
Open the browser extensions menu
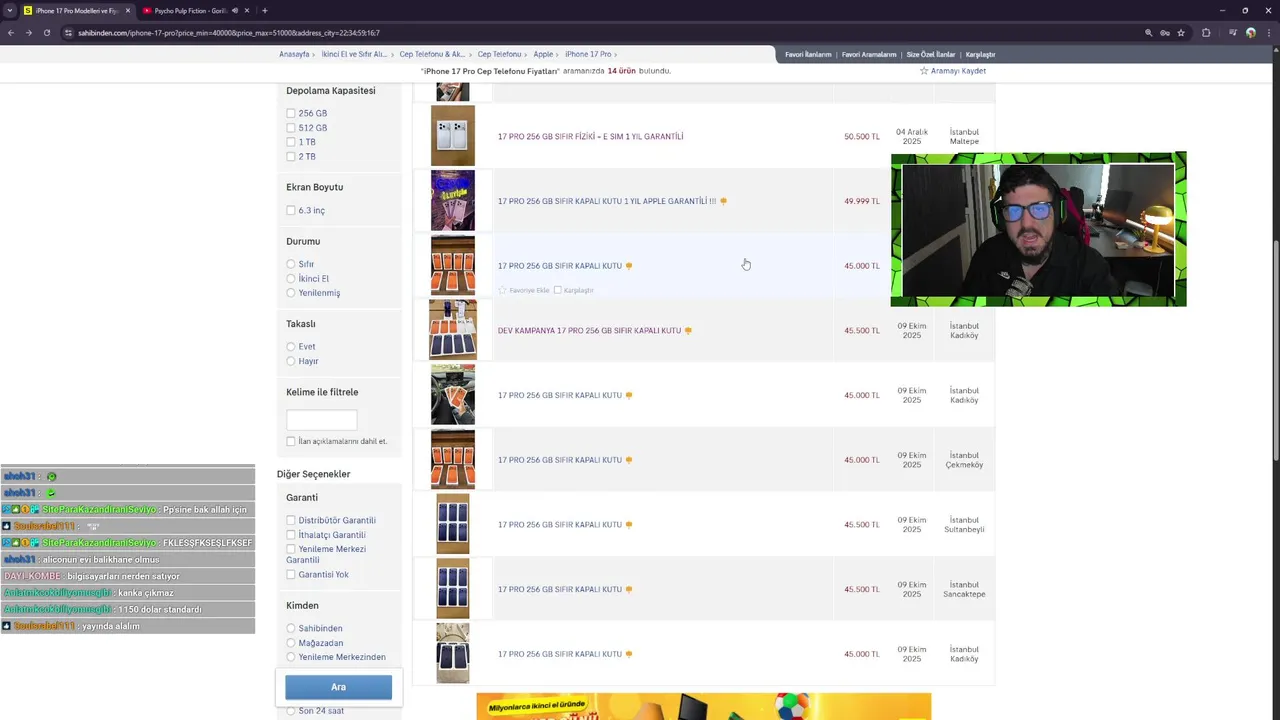click(1206, 33)
